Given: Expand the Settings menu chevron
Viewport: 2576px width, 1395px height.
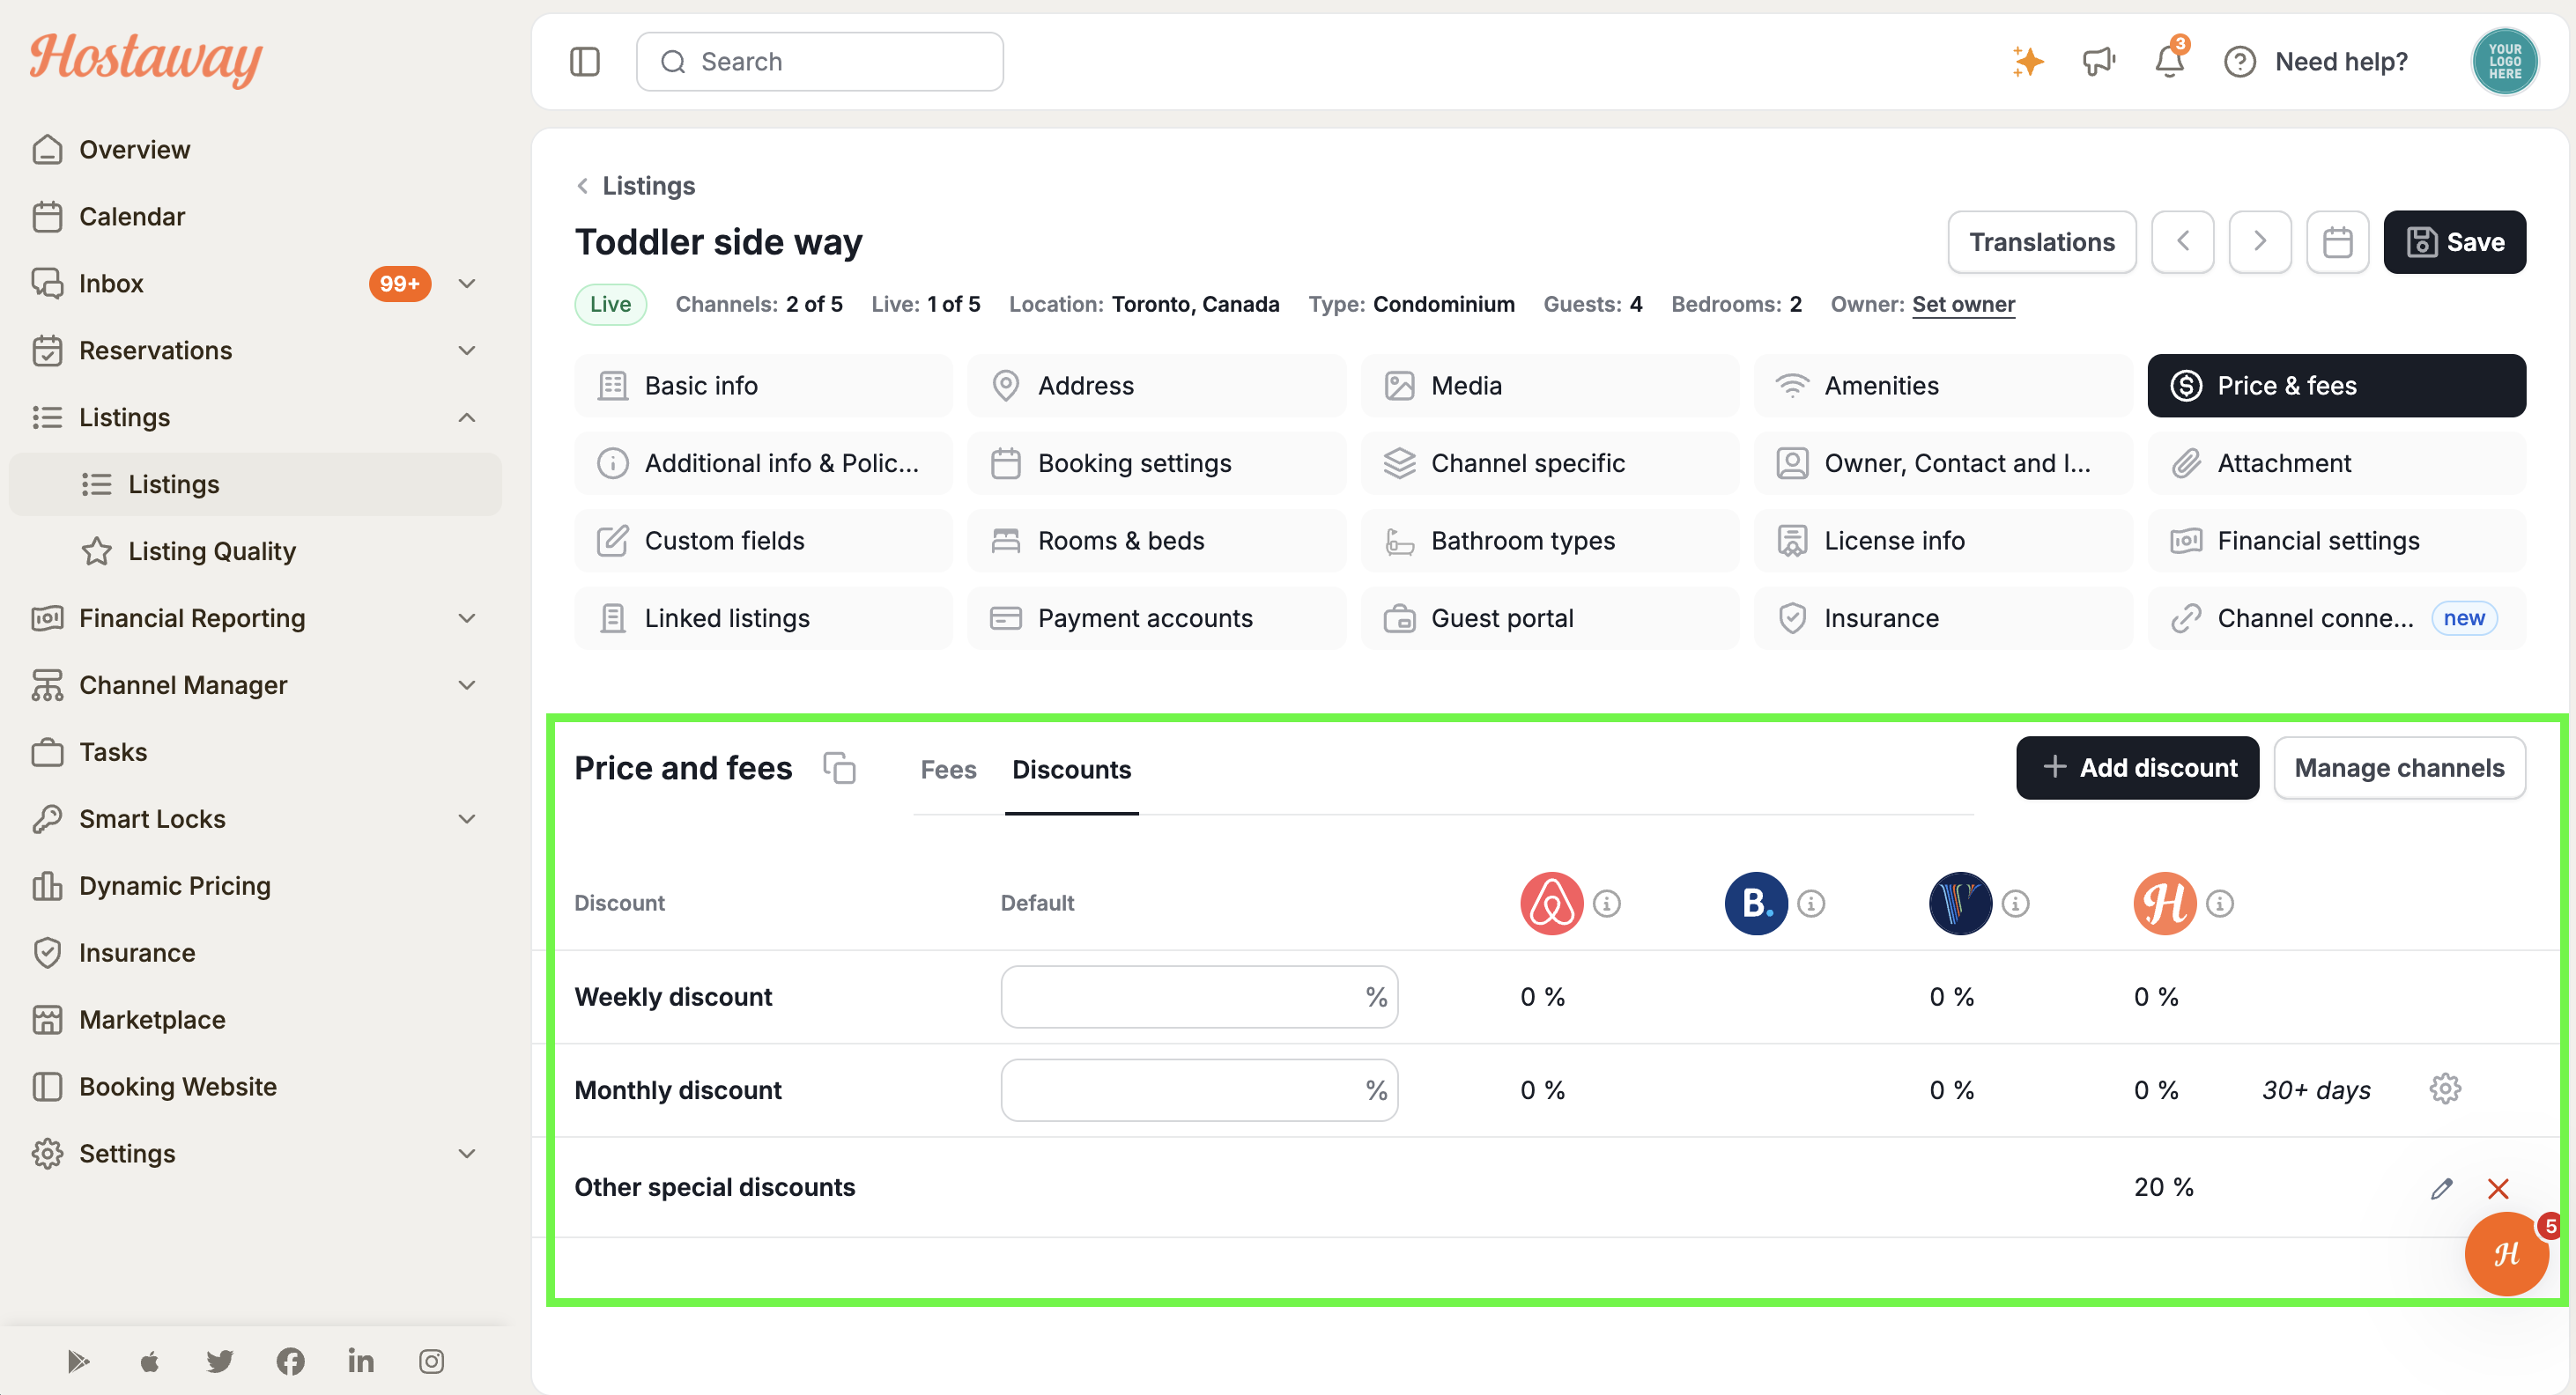Looking at the screenshot, I should tap(466, 1154).
